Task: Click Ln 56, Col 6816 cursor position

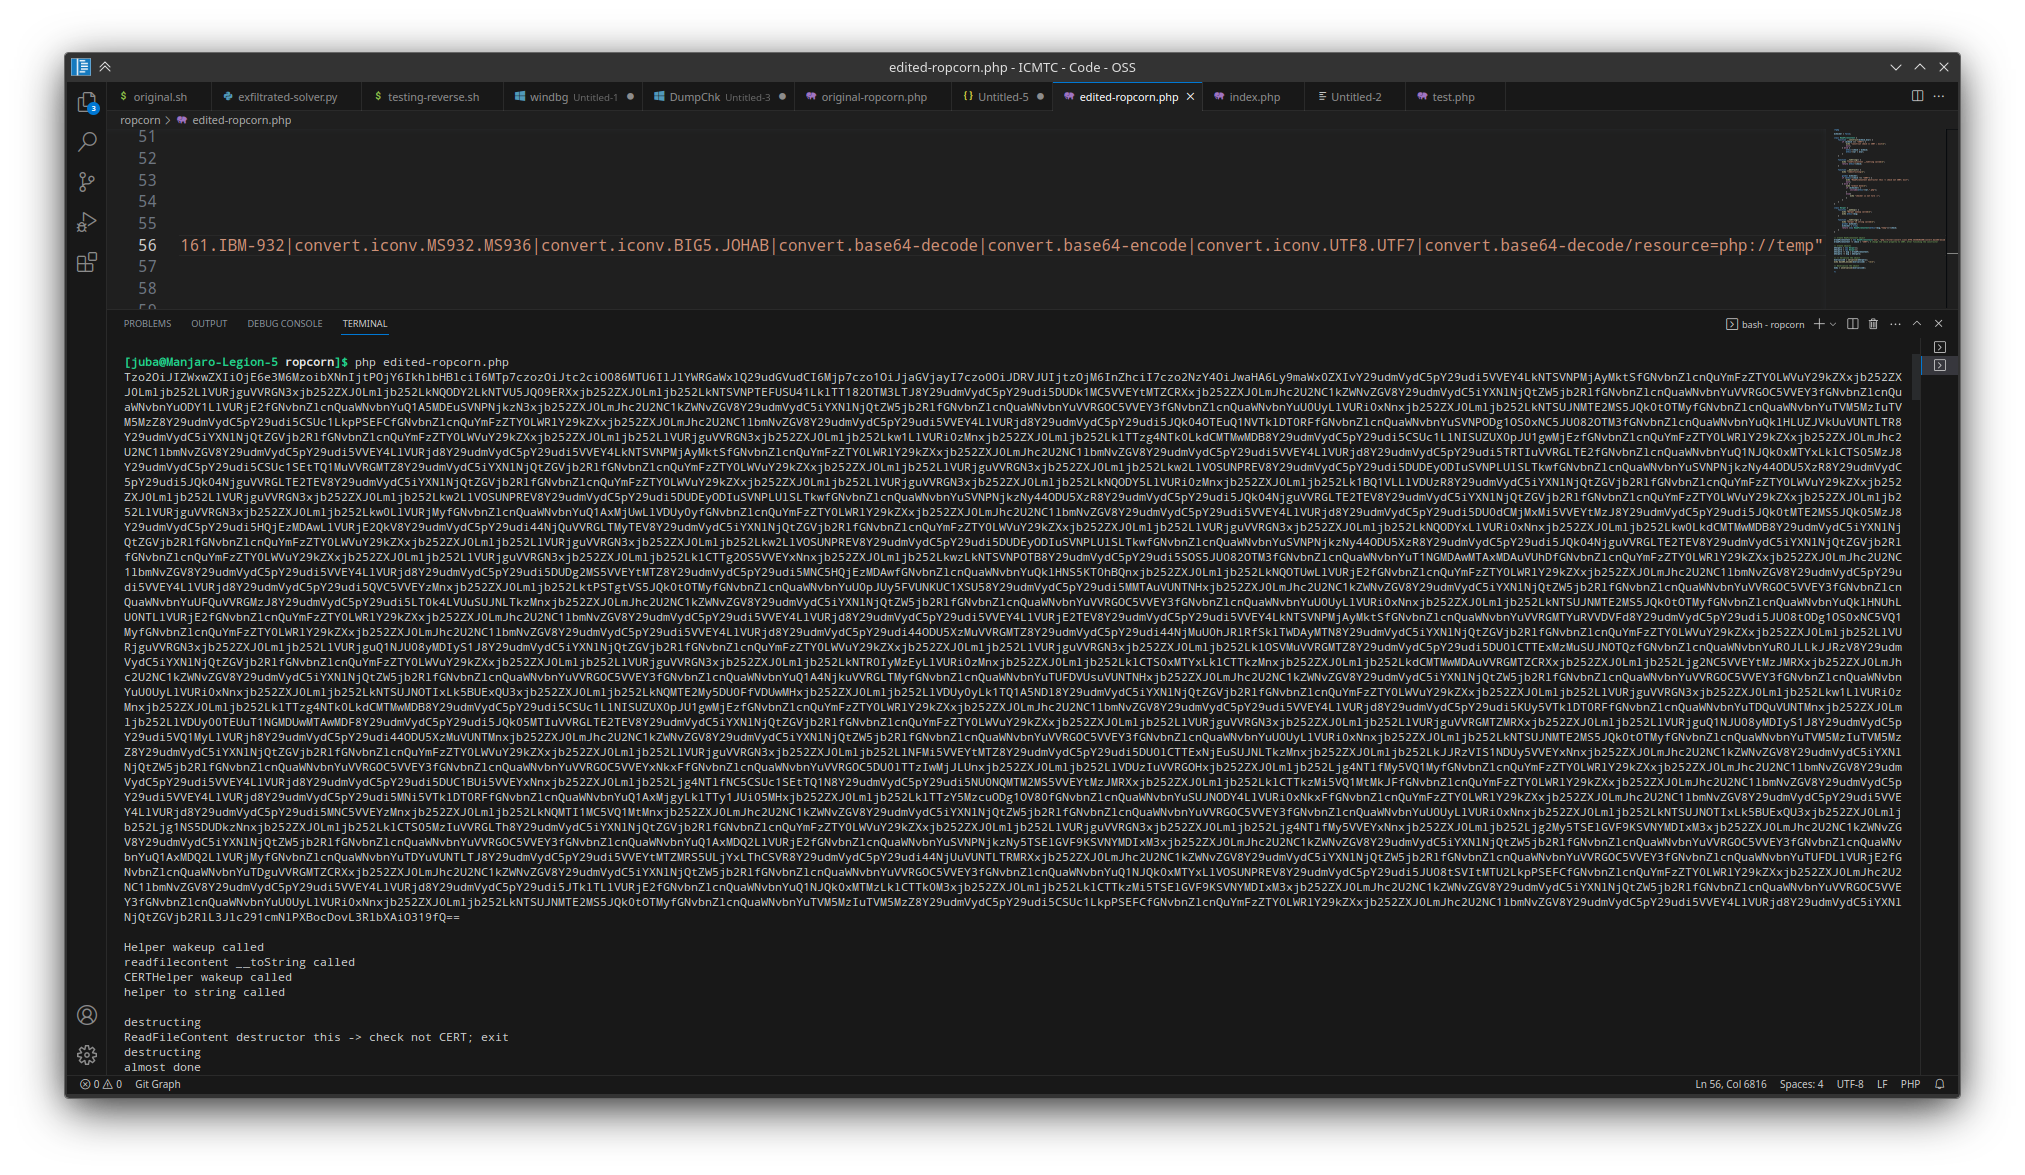Action: pos(1730,1084)
